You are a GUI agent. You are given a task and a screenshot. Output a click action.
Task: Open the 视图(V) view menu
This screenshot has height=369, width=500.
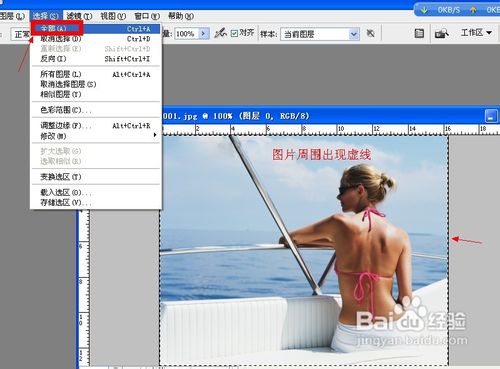113,16
